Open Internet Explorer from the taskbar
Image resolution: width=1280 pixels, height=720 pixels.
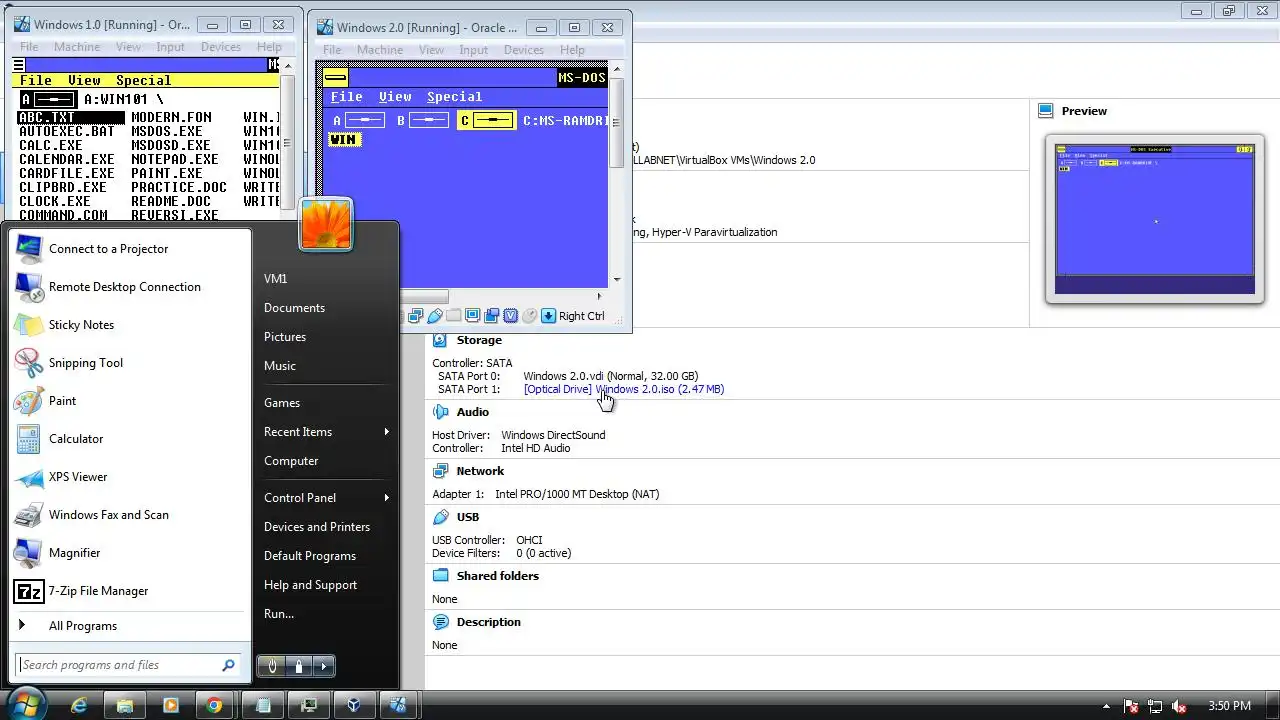80,705
